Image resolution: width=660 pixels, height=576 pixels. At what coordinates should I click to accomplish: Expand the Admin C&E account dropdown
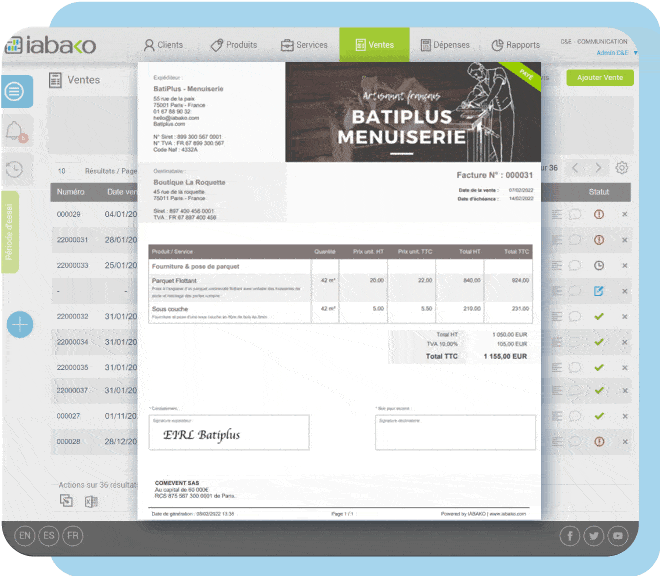click(617, 53)
